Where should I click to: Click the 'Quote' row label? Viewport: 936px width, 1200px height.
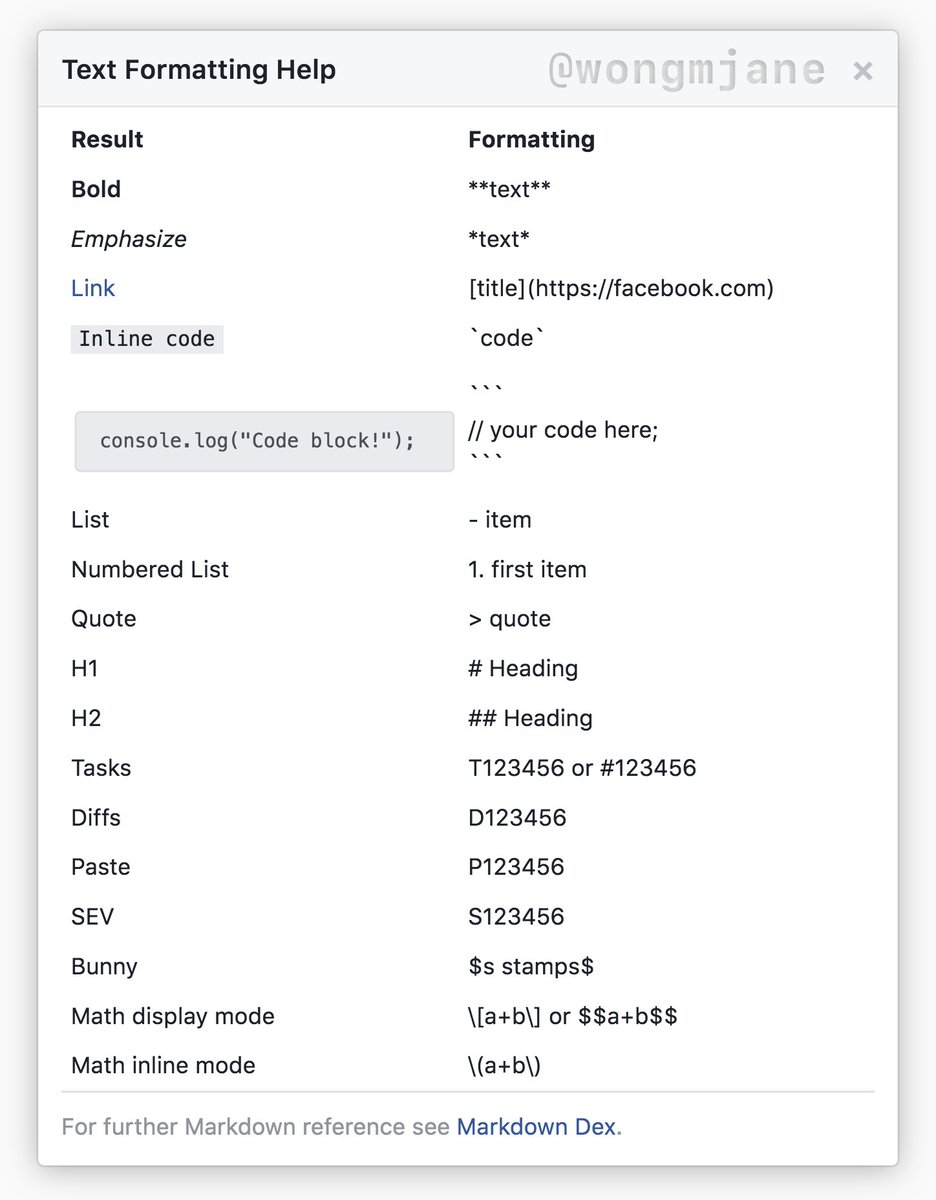point(103,619)
